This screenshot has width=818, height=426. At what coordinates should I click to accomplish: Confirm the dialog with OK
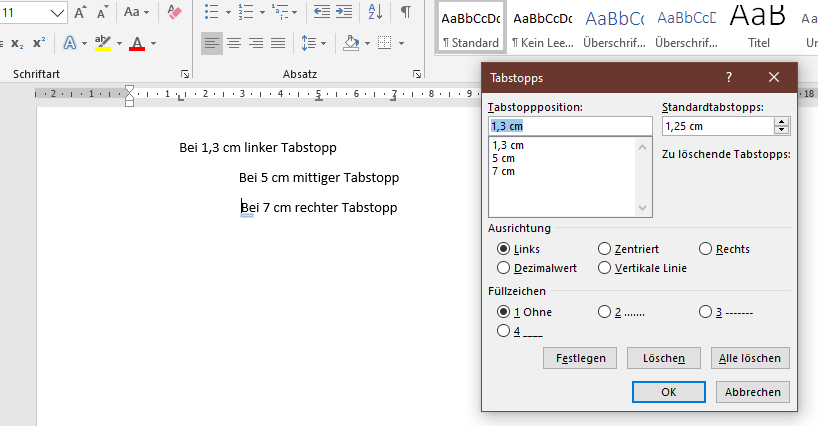(x=669, y=392)
